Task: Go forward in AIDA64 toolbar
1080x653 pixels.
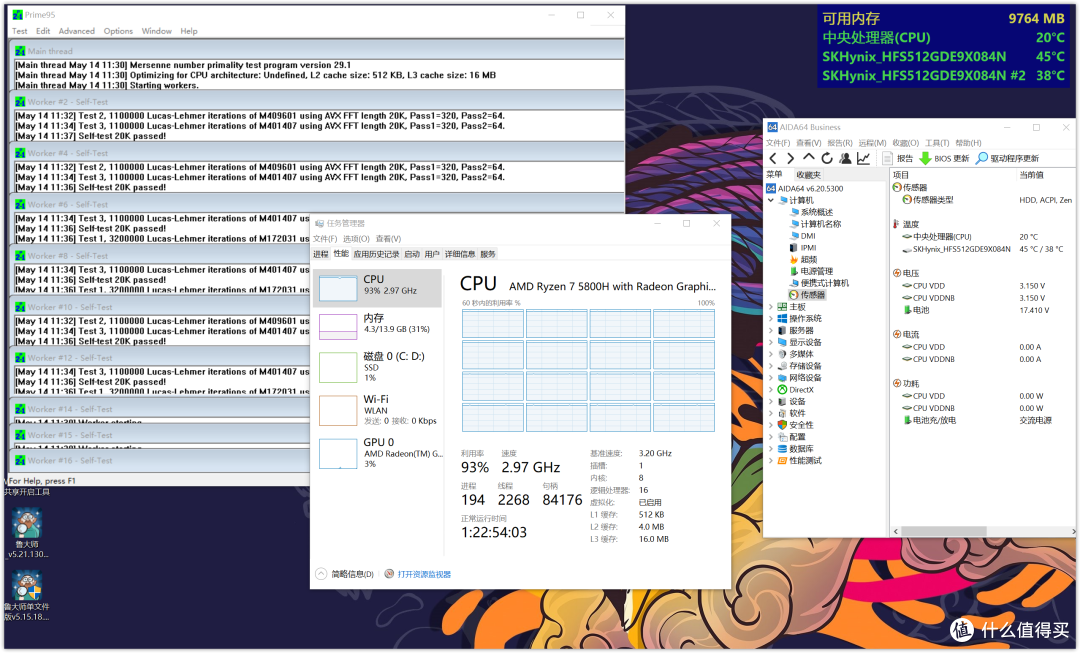Action: [791, 158]
